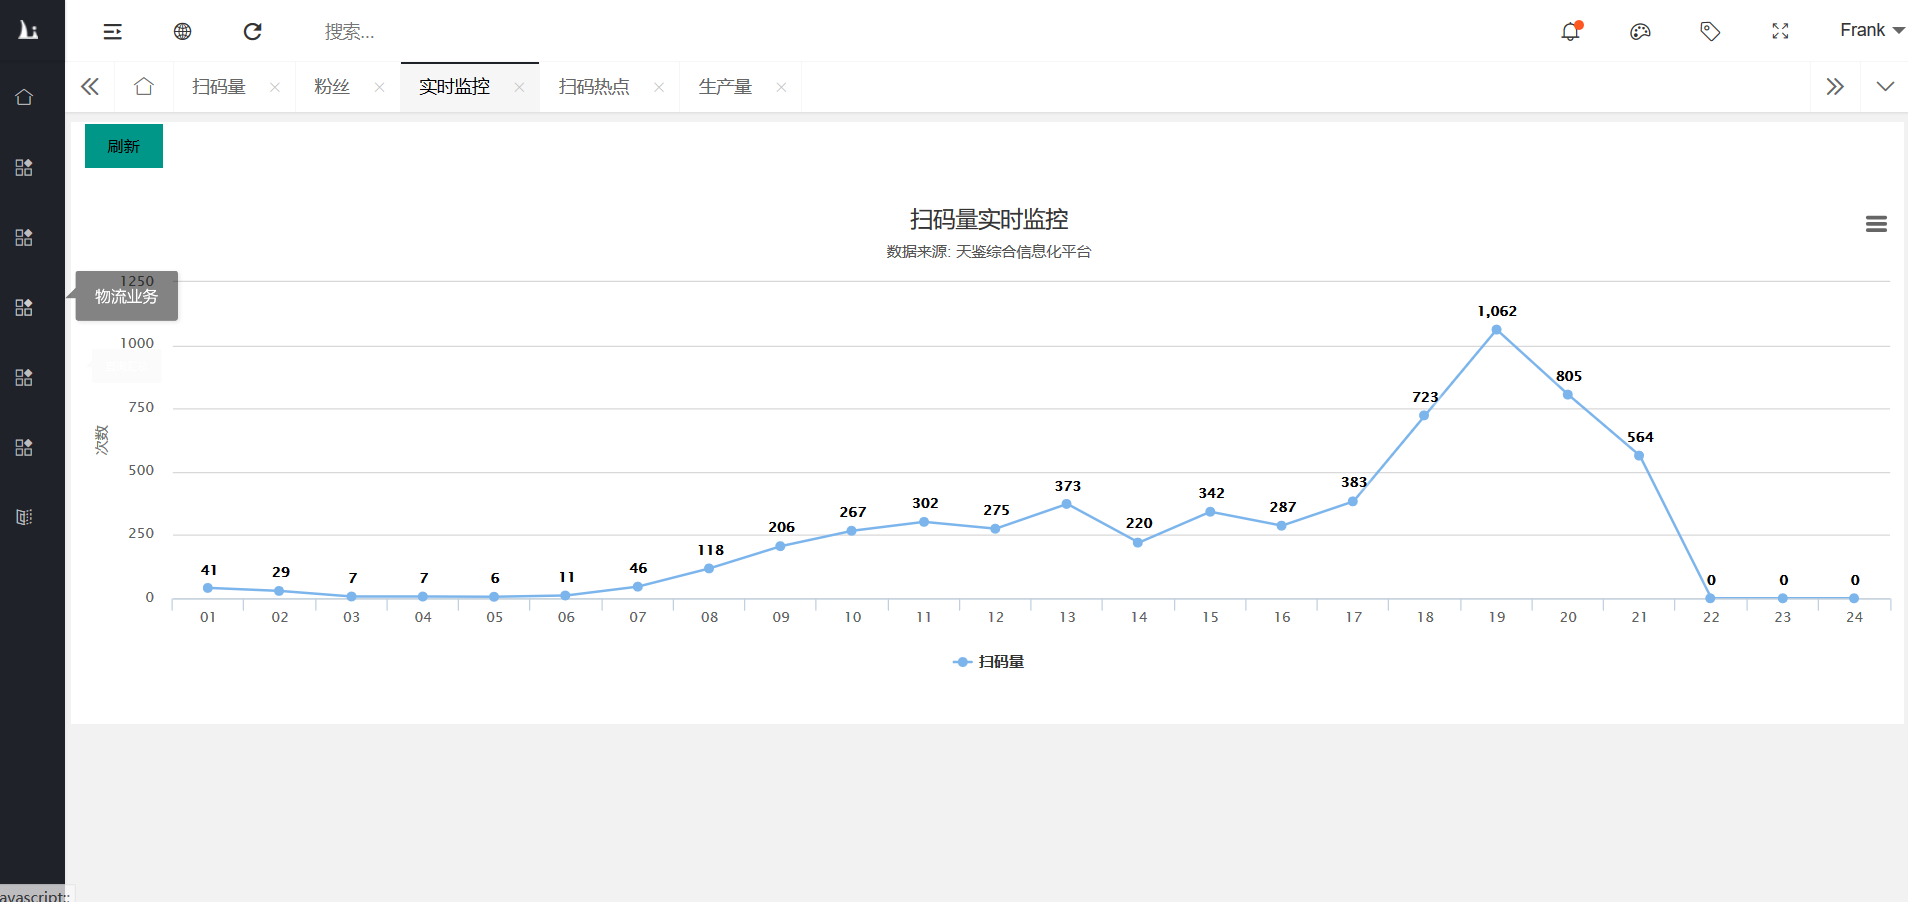Switch to the 扫码热点 tab
The width and height of the screenshot is (1908, 902).
pos(594,87)
